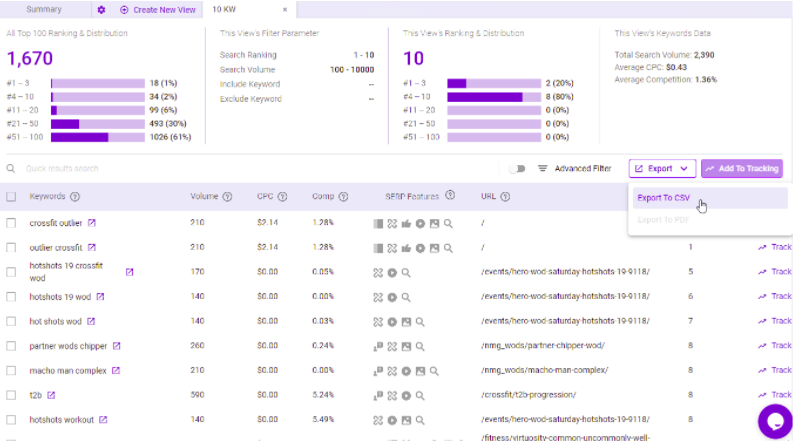Viewport: 799px width, 443px height.
Task: Click the Volume column header
Action: tap(204, 196)
